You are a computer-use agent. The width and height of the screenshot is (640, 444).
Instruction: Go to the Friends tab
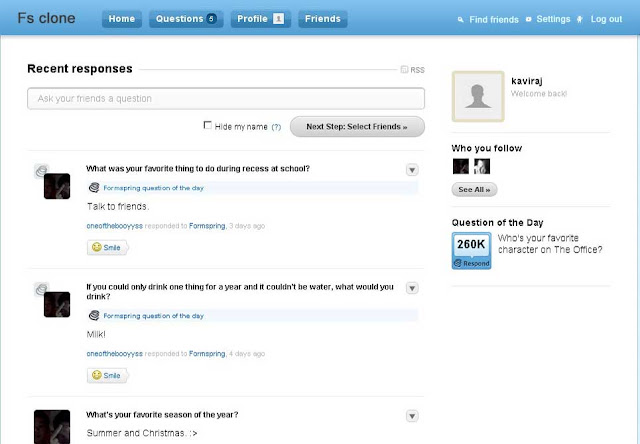click(322, 19)
